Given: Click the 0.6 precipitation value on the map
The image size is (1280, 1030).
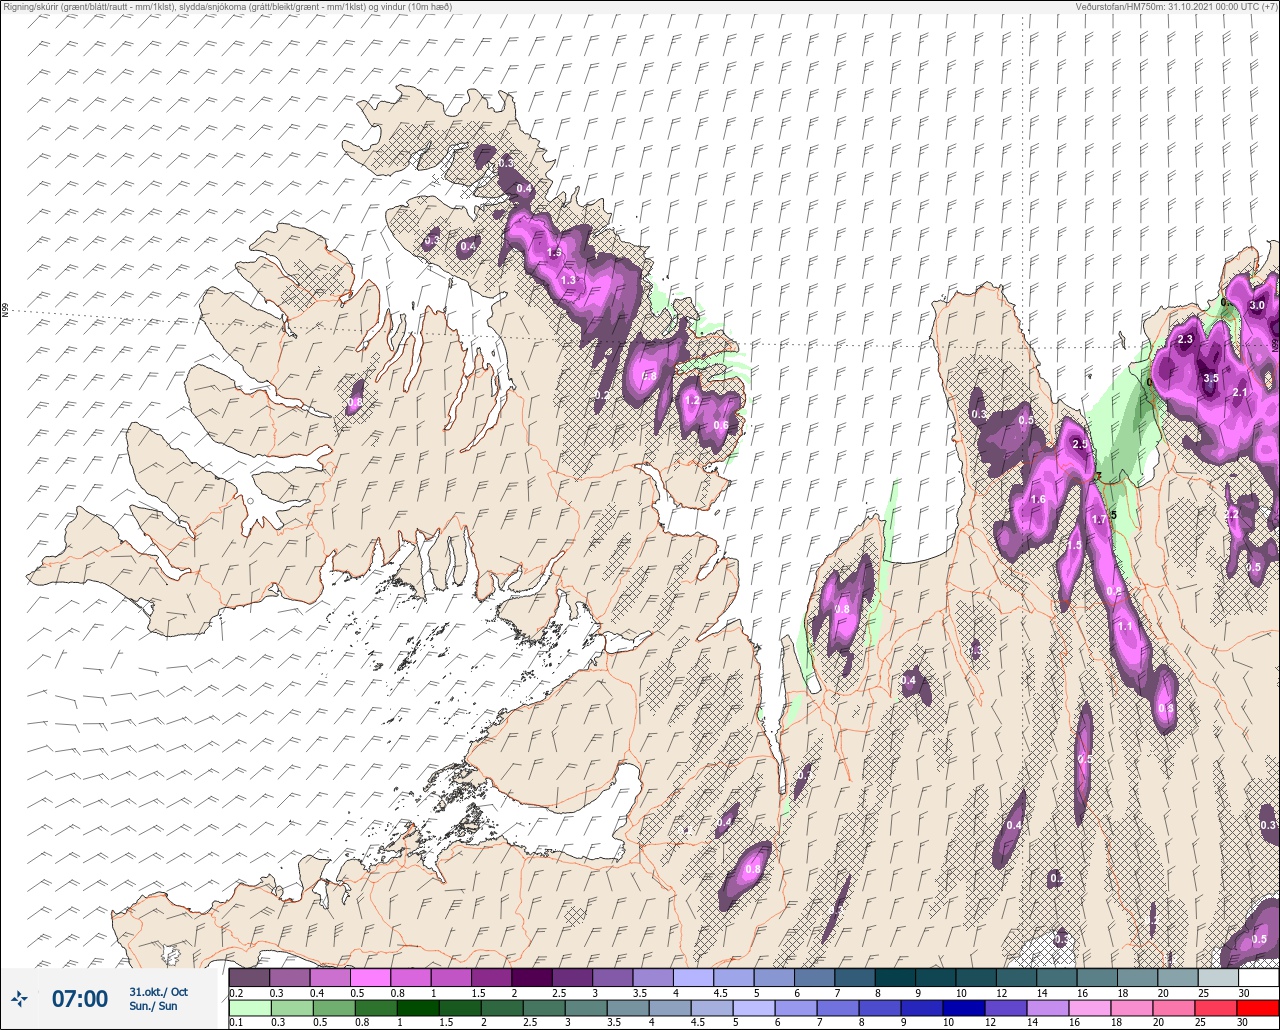Looking at the screenshot, I should [721, 425].
